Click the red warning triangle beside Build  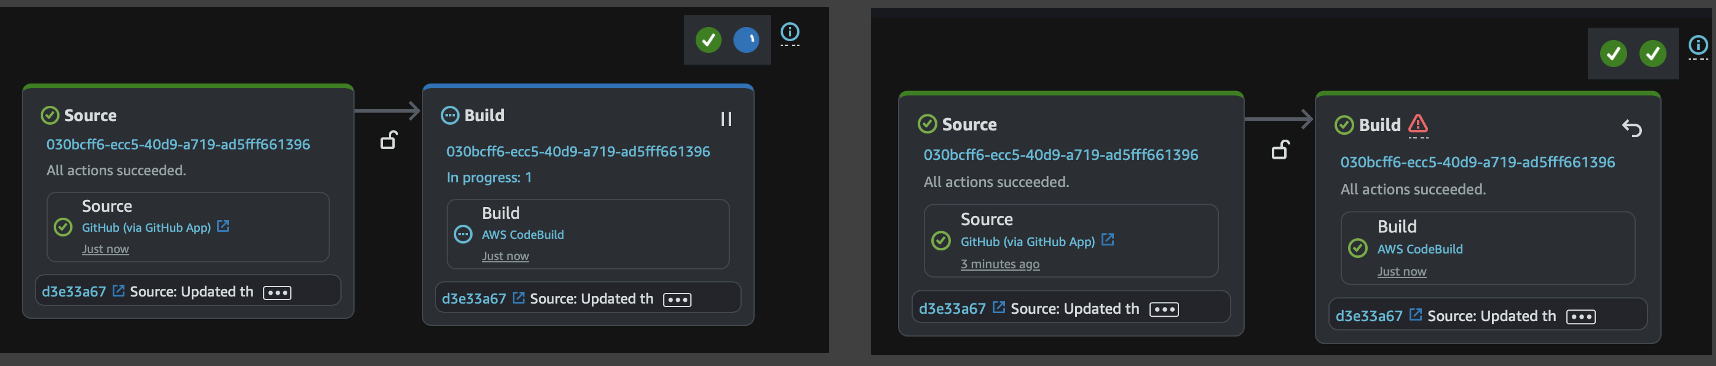click(x=1418, y=124)
